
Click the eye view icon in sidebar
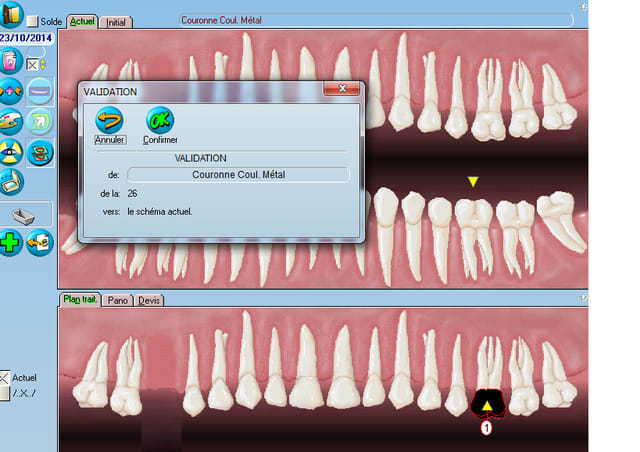tap(12, 152)
